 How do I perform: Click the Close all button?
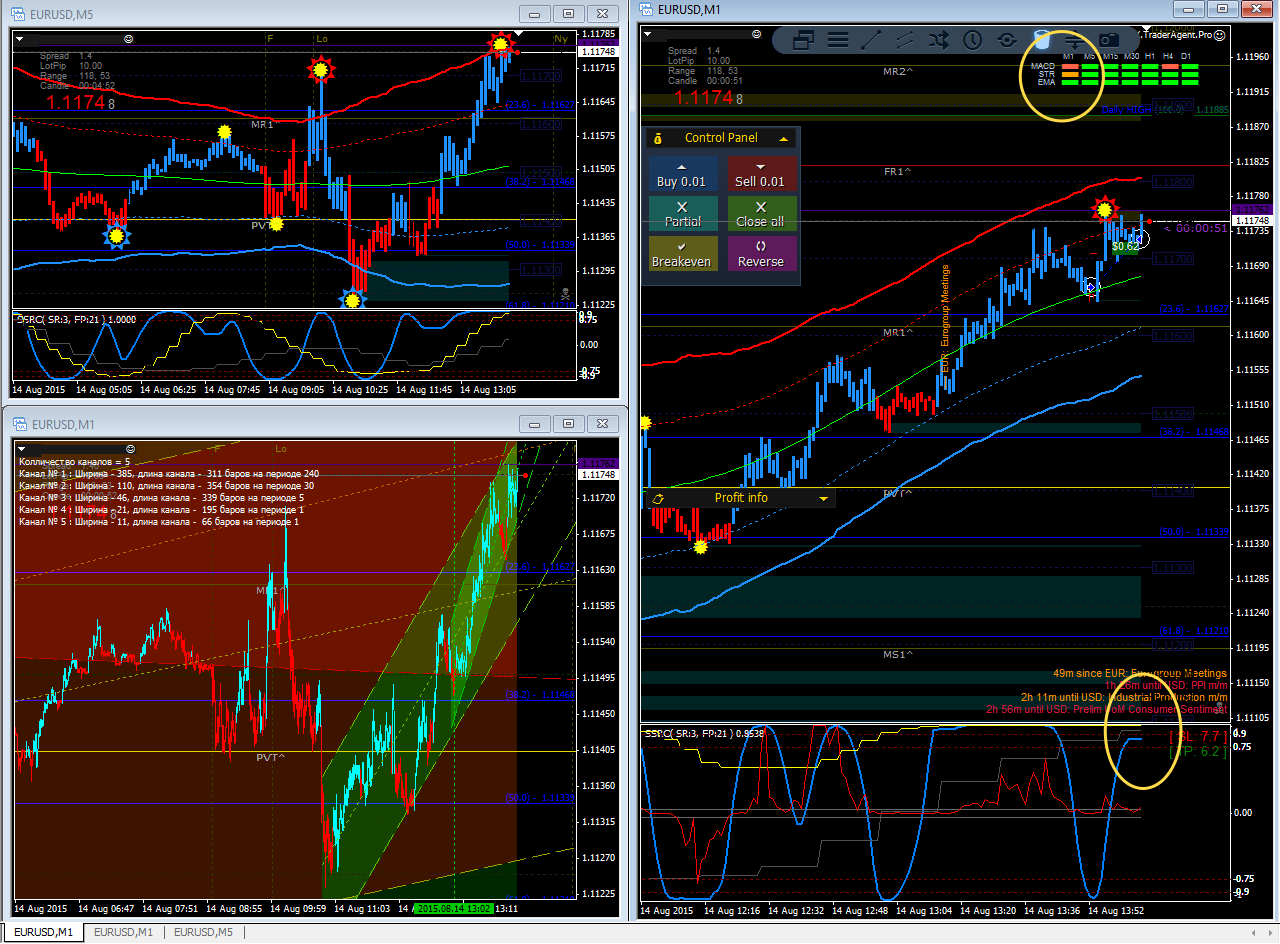coord(761,213)
